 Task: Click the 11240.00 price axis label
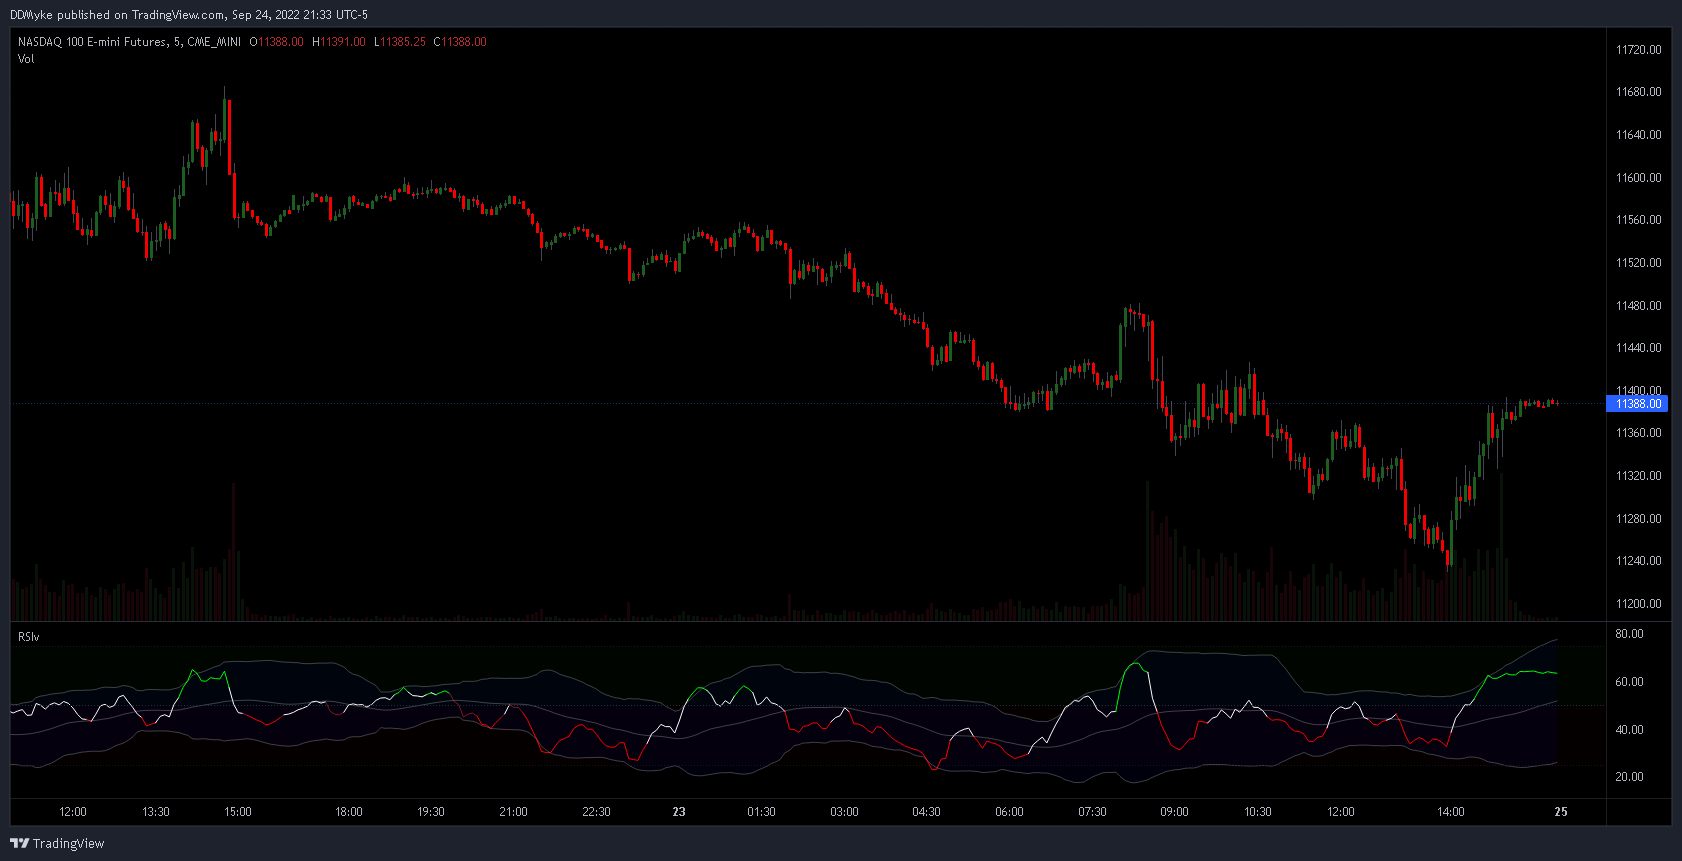pyautogui.click(x=1639, y=561)
